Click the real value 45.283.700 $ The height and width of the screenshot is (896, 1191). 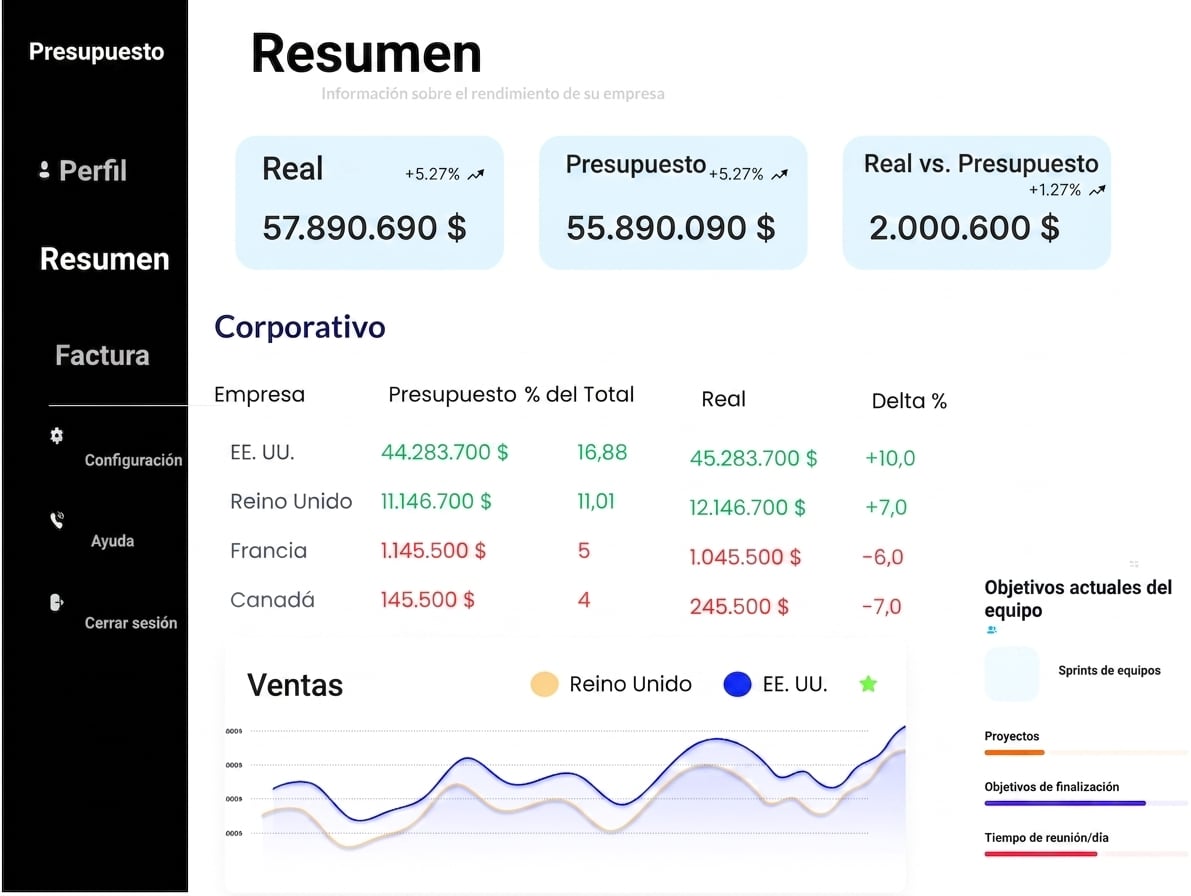pyautogui.click(x=753, y=459)
